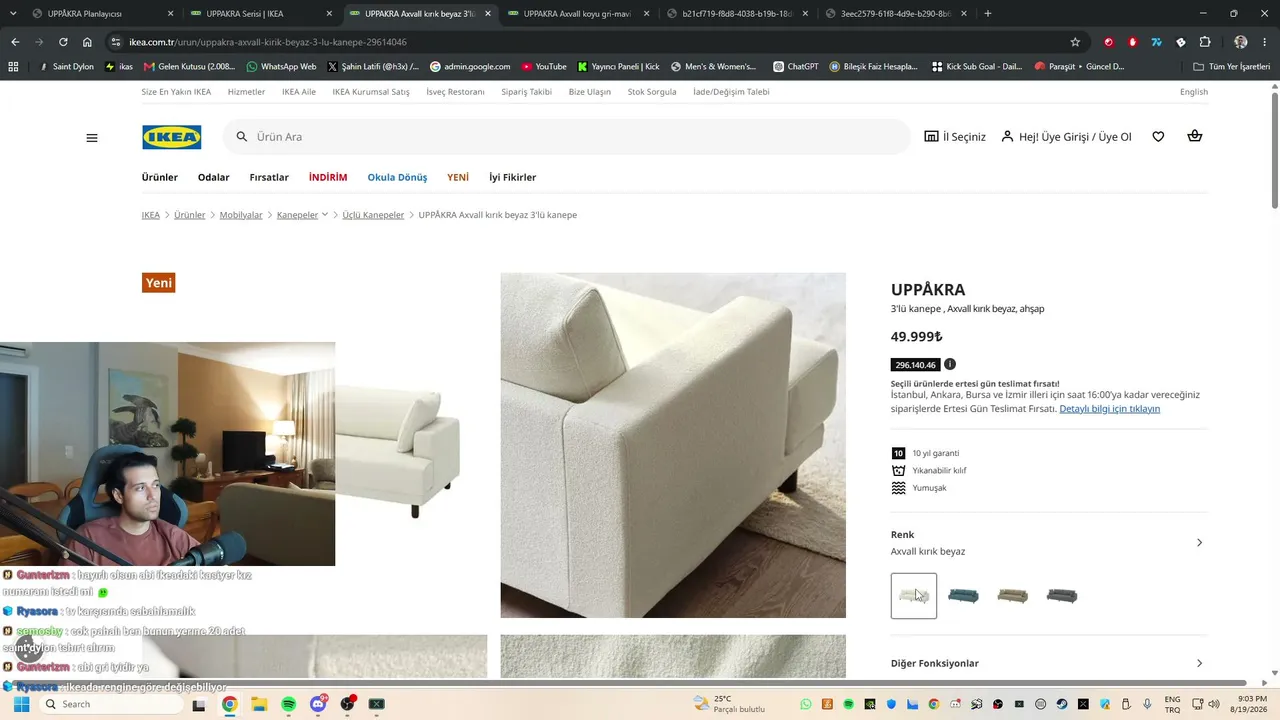Click the İl Seçiniz store selector
This screenshot has width=1280, height=720.
coord(955,137)
